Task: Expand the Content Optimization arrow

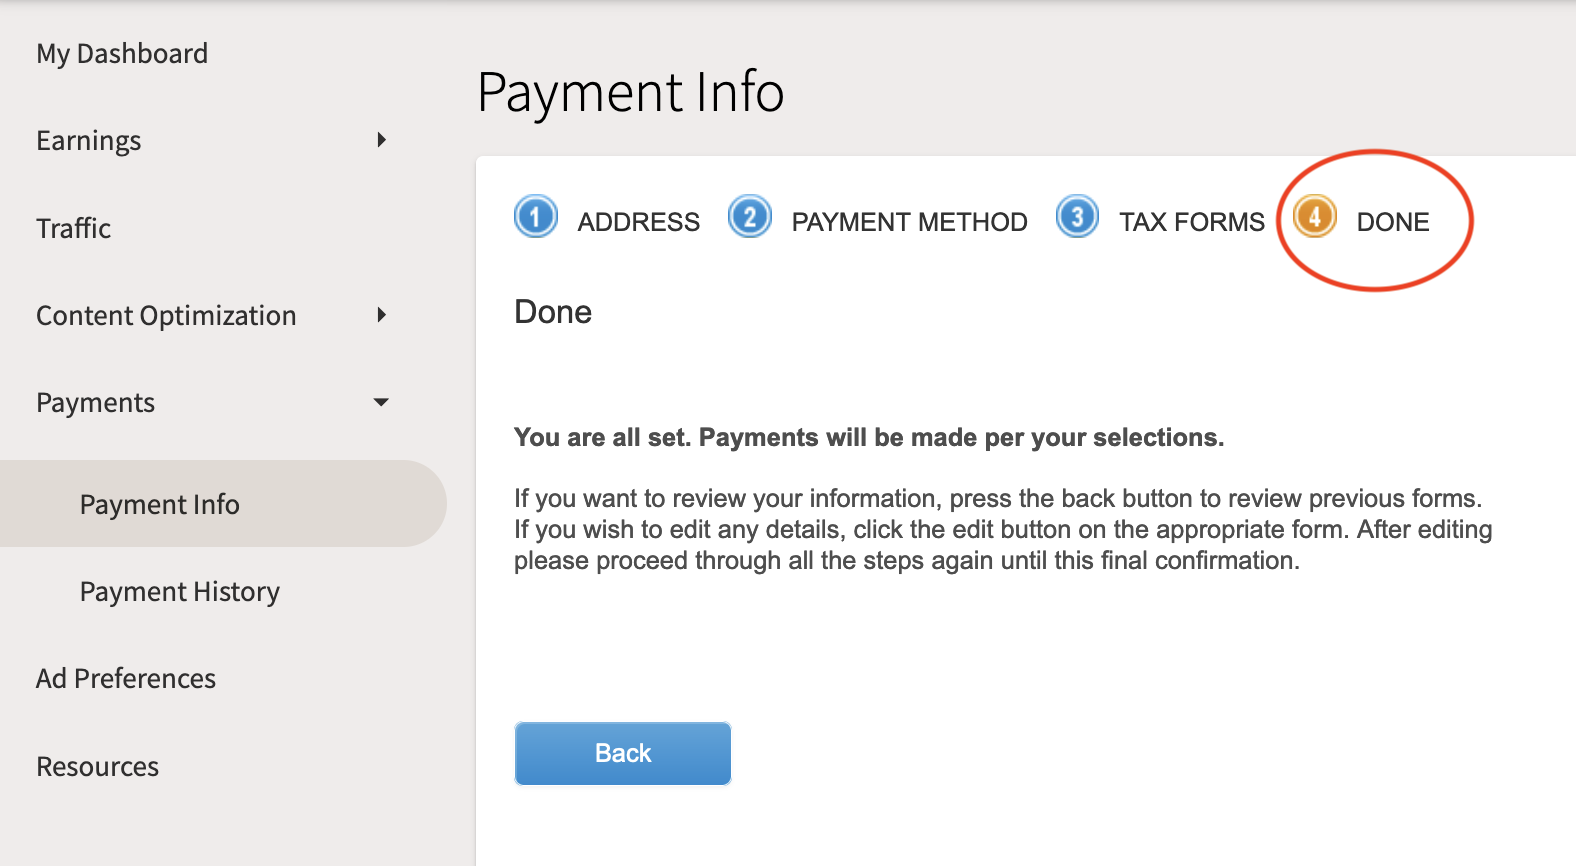Action: (x=382, y=315)
